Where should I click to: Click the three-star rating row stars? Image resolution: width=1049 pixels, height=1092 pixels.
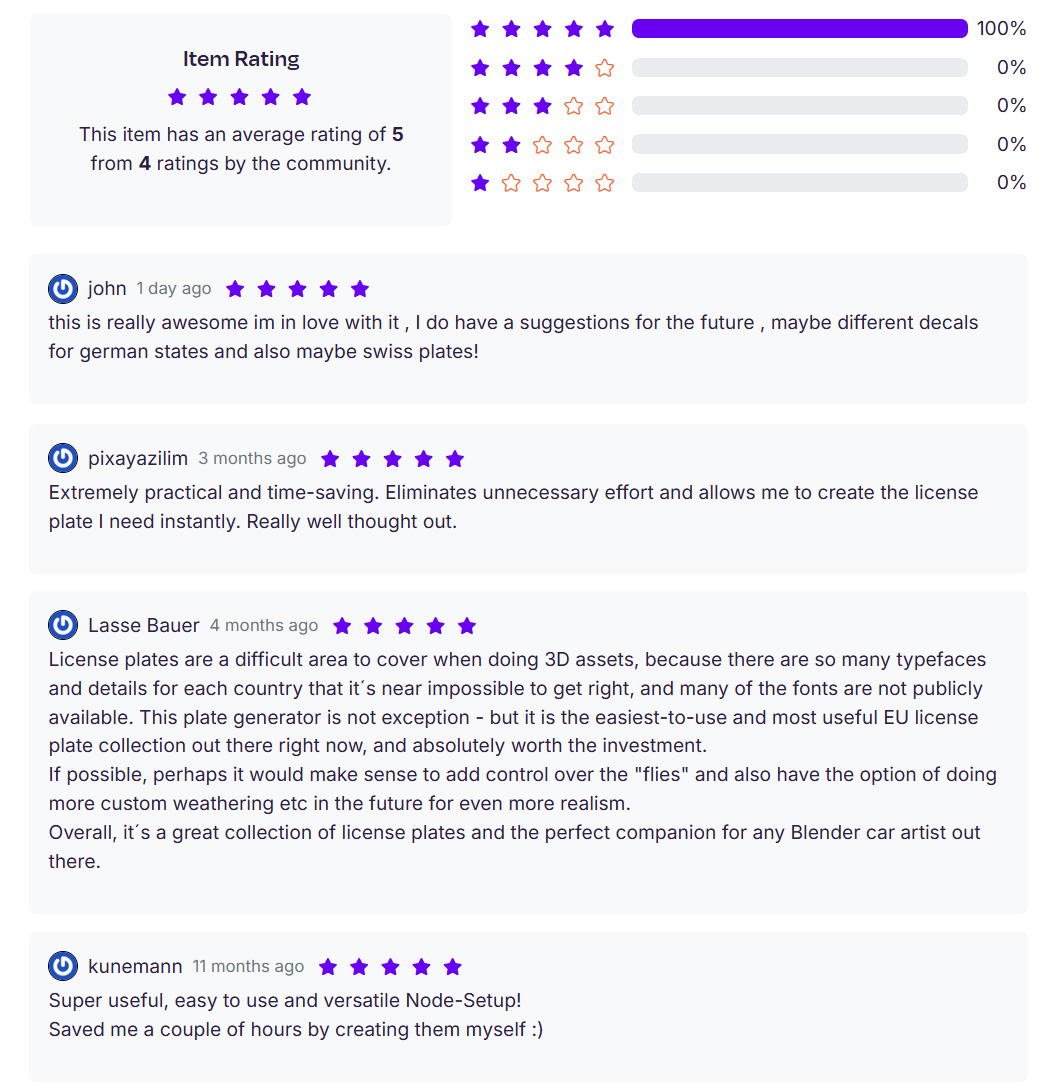click(542, 106)
